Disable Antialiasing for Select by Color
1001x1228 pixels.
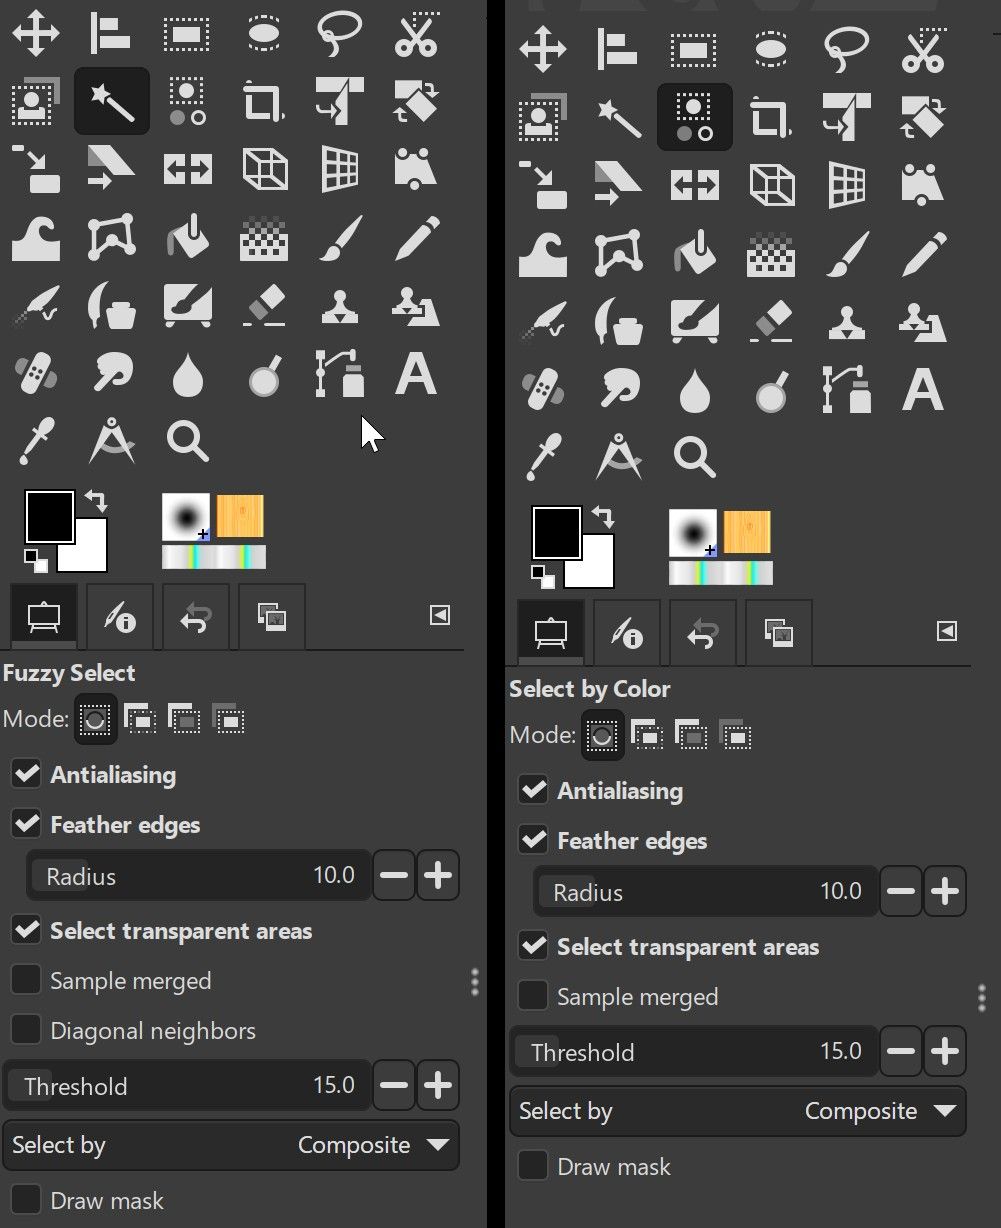(533, 789)
